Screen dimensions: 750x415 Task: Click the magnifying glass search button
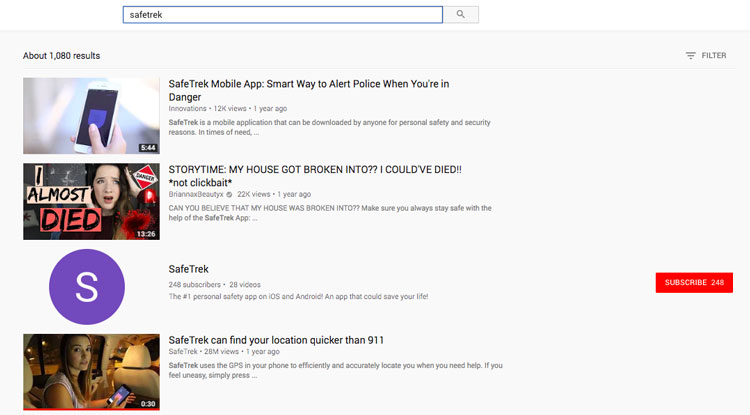point(461,14)
